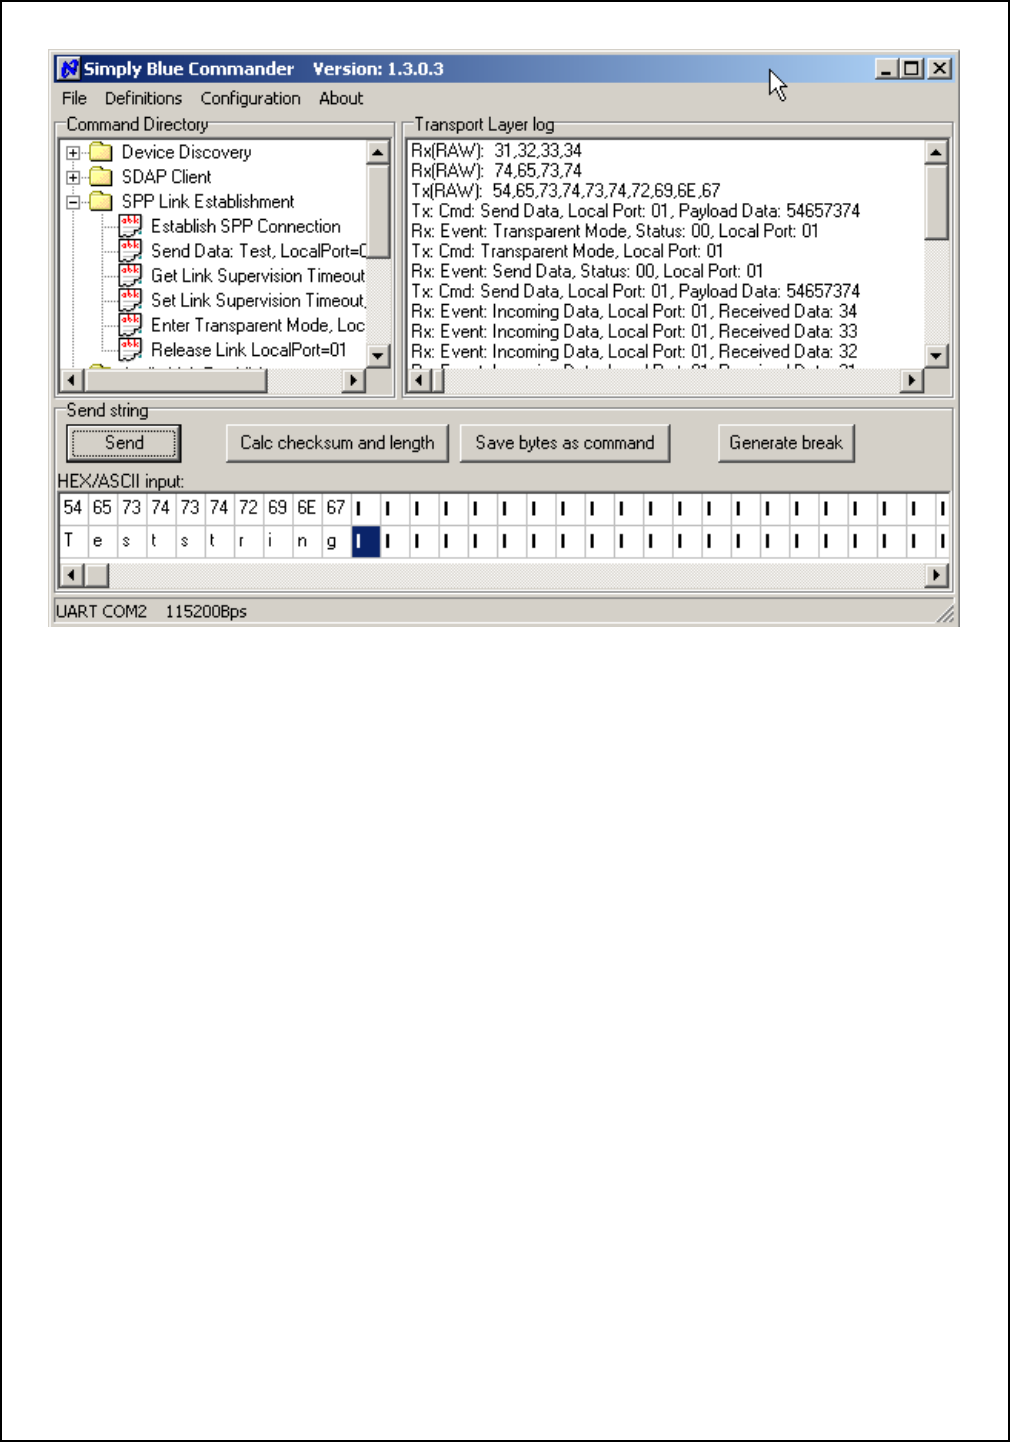Click the Release Link LocalPort=01 command icon
Screen dimensions: 1010x1442
click(x=130, y=350)
